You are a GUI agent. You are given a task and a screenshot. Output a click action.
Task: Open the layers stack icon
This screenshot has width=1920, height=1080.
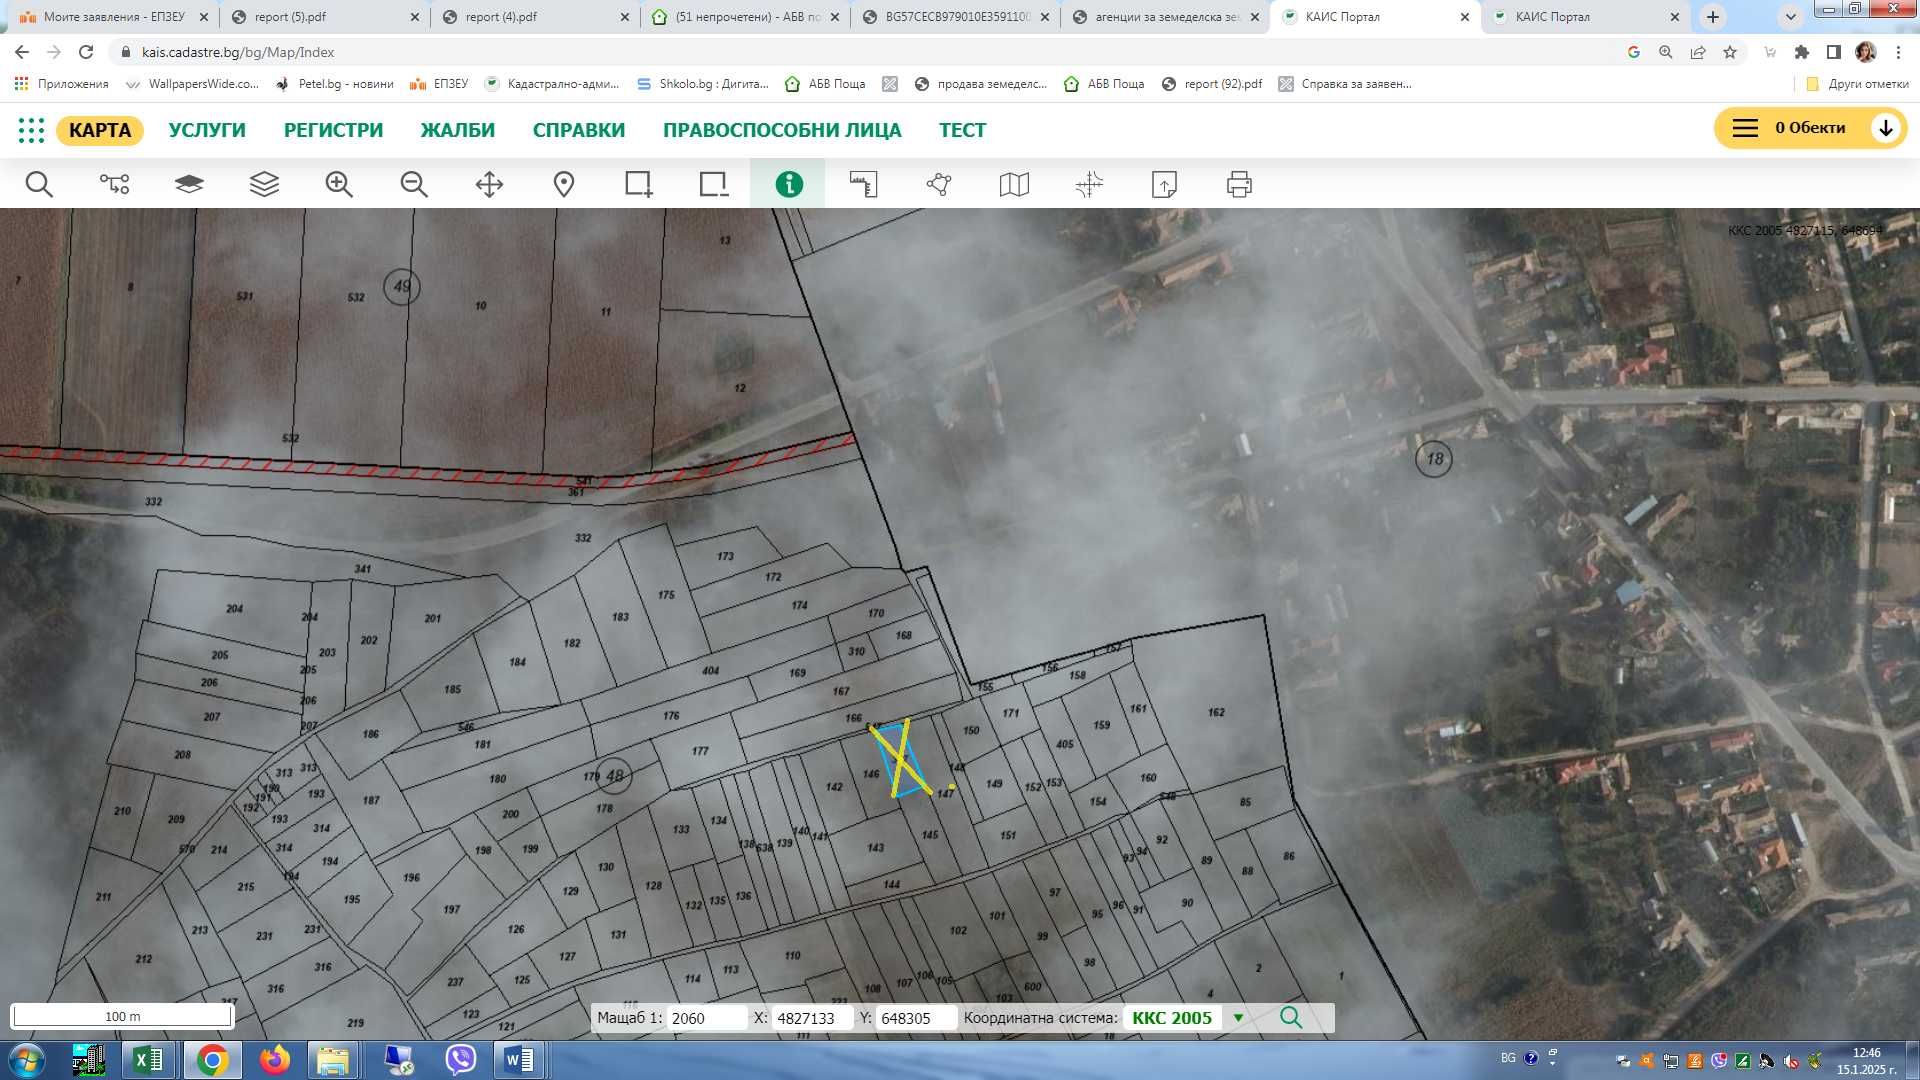[264, 184]
